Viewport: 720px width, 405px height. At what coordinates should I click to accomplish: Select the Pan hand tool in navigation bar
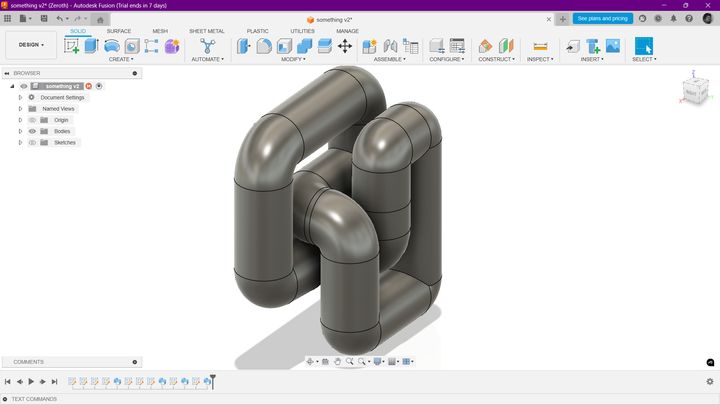338,361
